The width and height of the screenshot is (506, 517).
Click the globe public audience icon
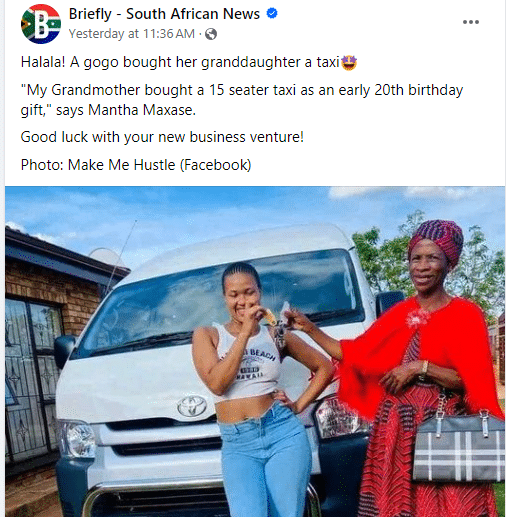click(211, 34)
